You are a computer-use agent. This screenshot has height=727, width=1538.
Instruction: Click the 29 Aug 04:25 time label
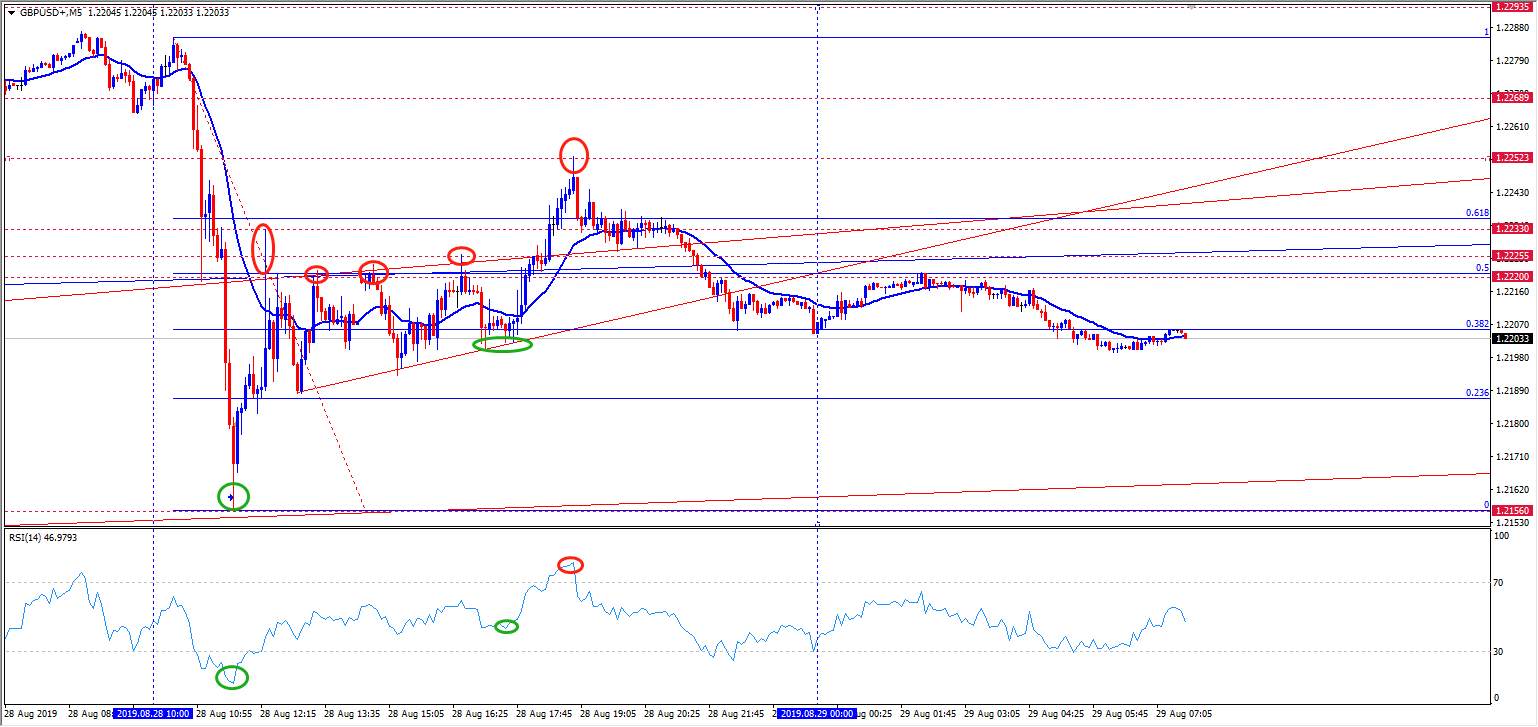[x=1056, y=715]
